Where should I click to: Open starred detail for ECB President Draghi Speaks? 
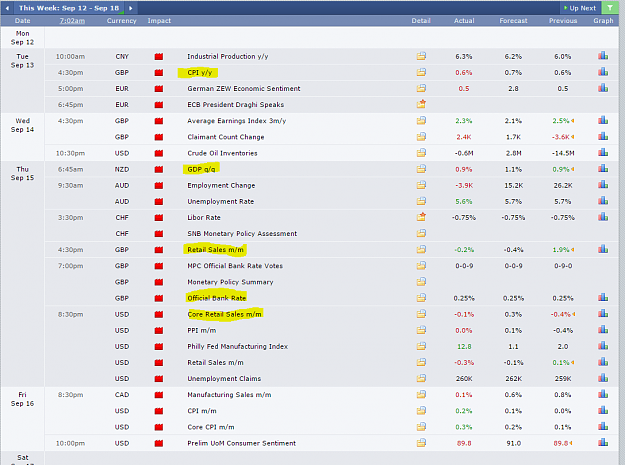[x=421, y=104]
